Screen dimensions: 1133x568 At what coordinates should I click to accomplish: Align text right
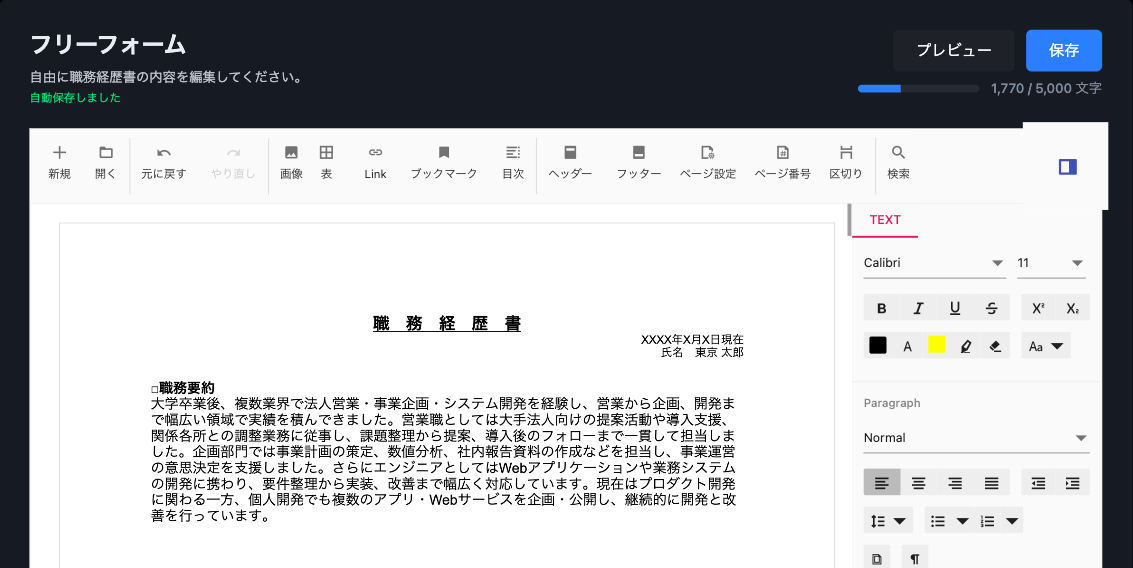(955, 483)
